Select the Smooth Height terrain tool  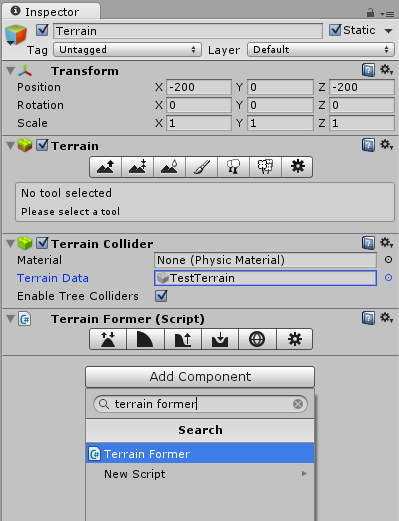tap(169, 166)
